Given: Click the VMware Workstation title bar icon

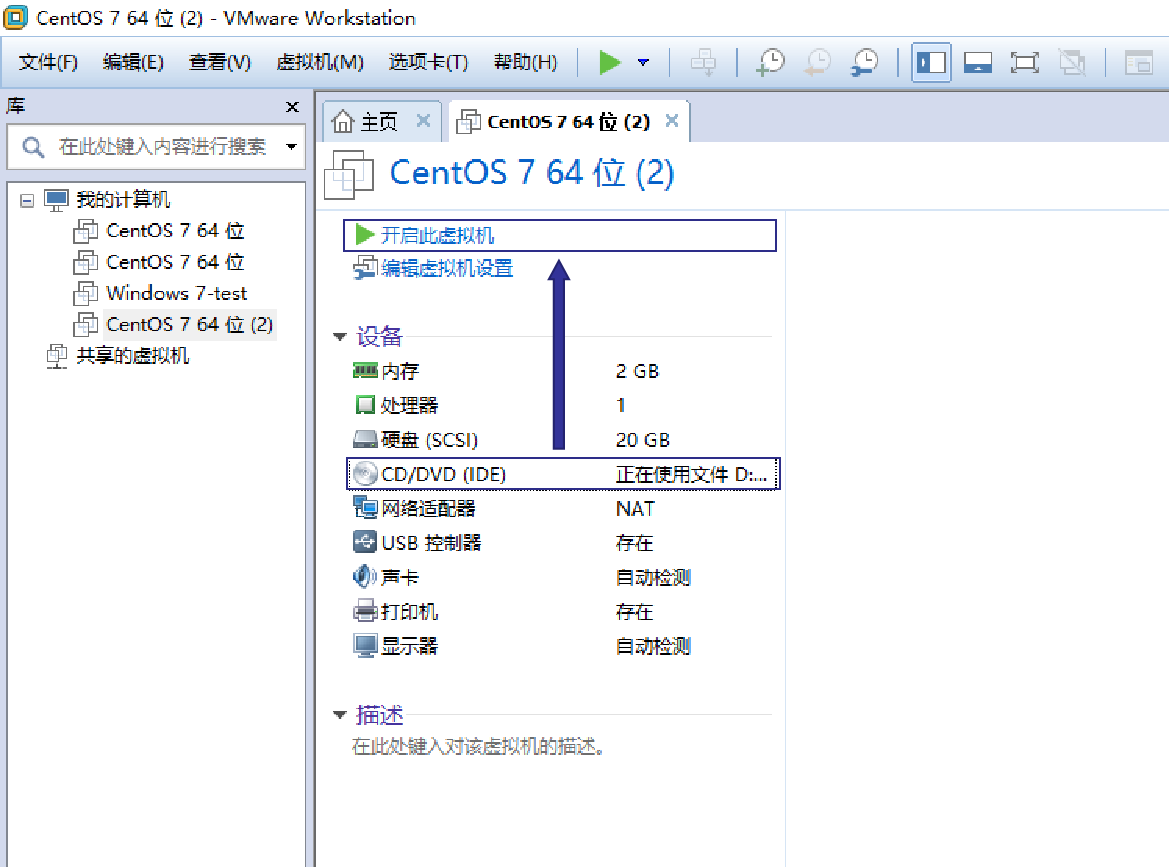Looking at the screenshot, I should click(15, 17).
